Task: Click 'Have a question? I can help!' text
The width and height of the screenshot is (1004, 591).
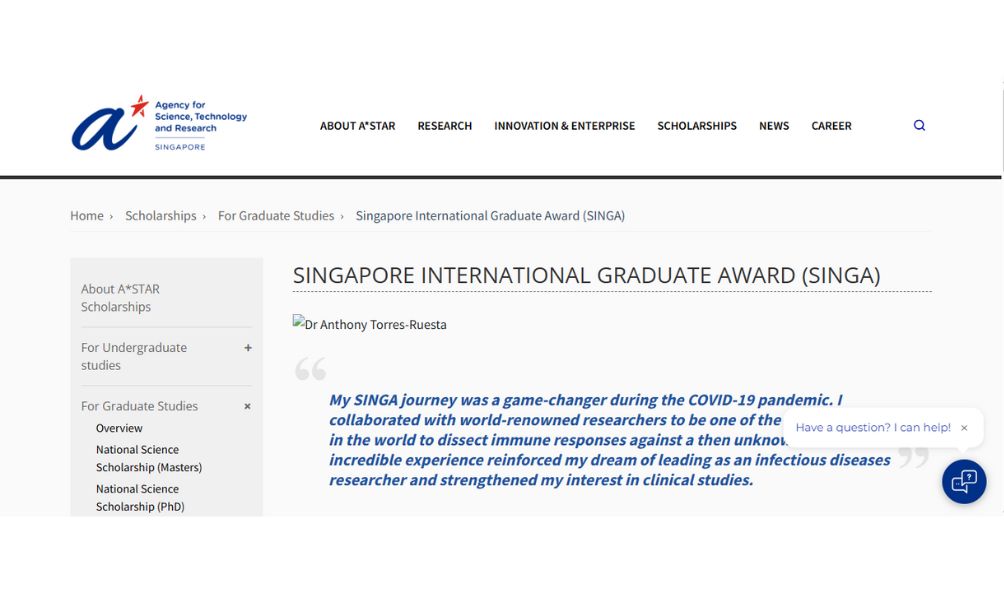Action: [873, 428]
